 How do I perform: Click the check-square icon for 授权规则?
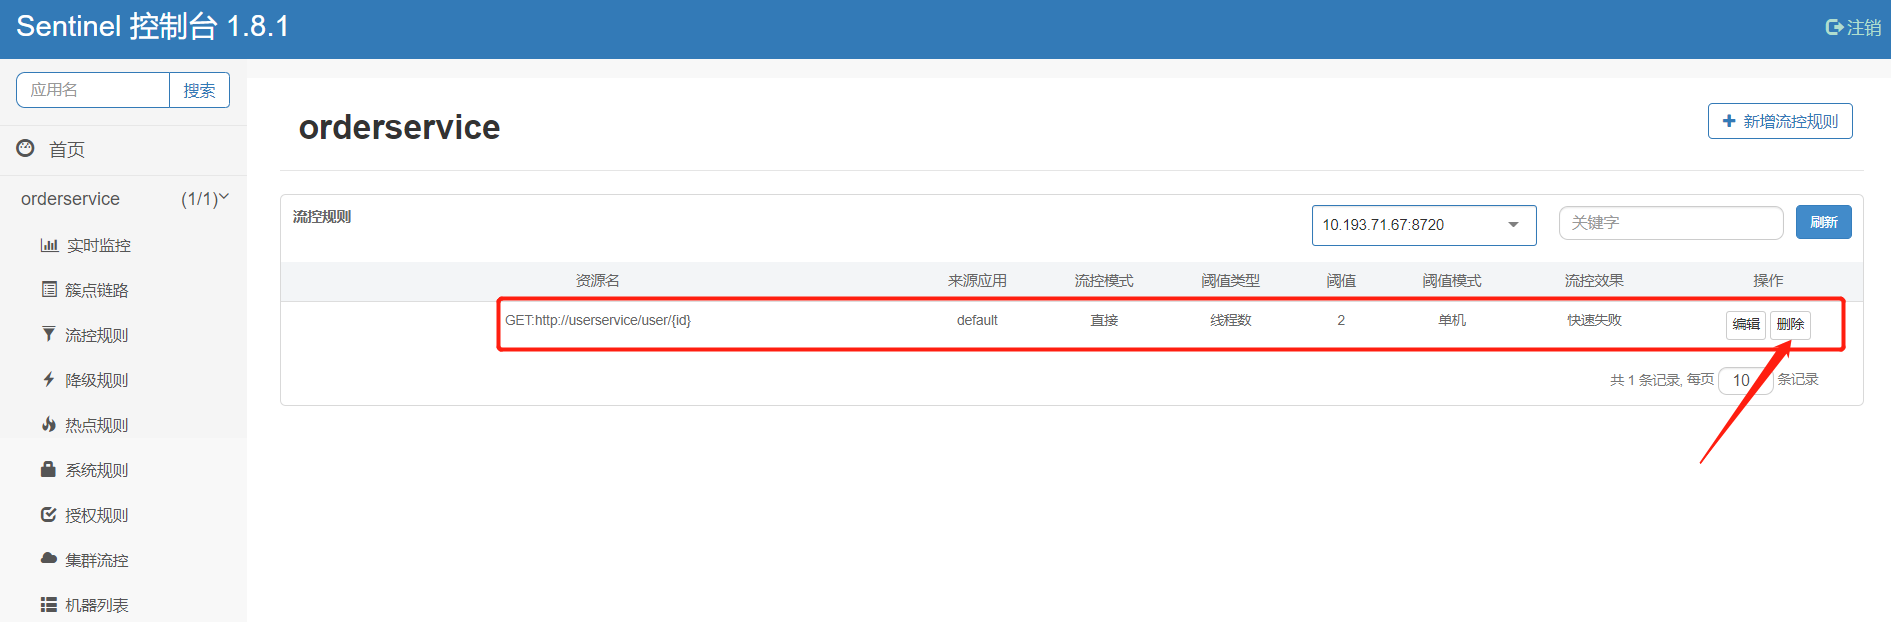coord(48,514)
